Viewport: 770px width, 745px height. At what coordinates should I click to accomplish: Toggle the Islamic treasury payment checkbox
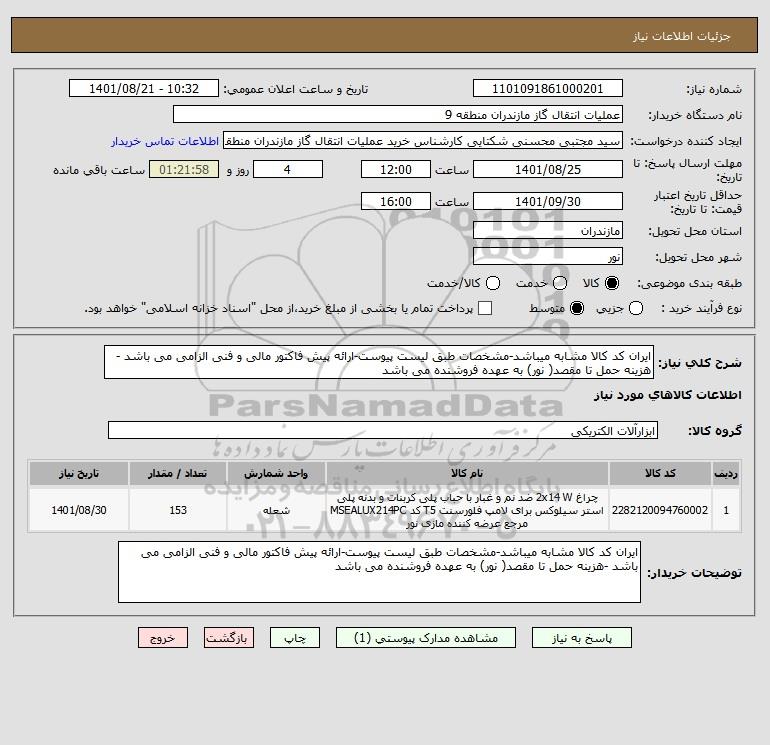[485, 308]
